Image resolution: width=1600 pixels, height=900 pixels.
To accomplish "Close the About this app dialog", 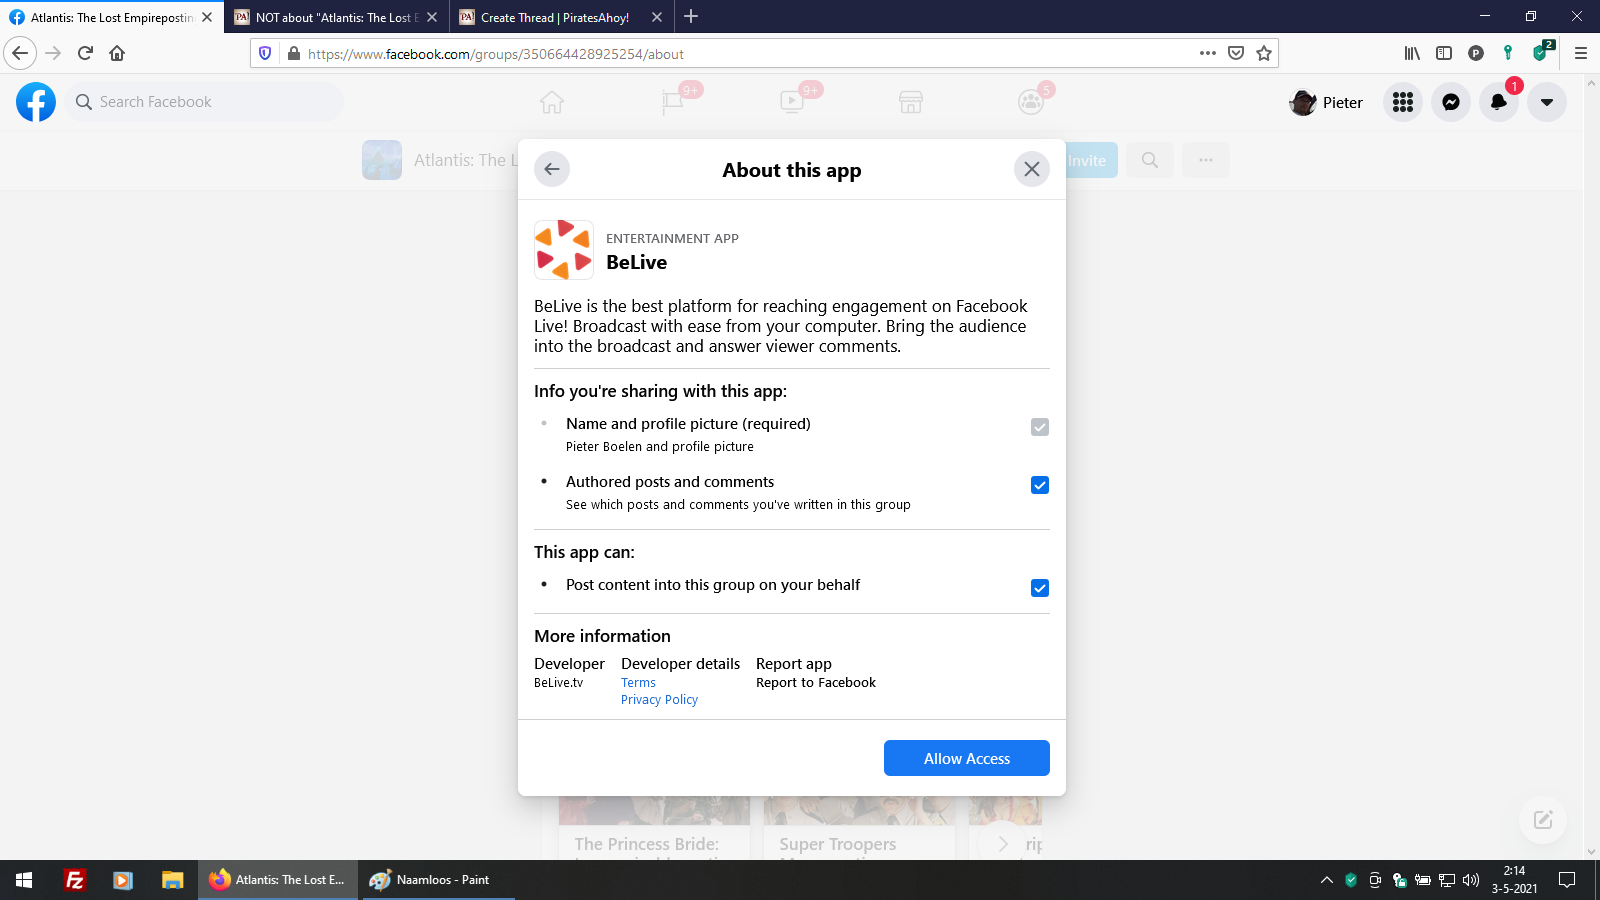I will (x=1032, y=169).
